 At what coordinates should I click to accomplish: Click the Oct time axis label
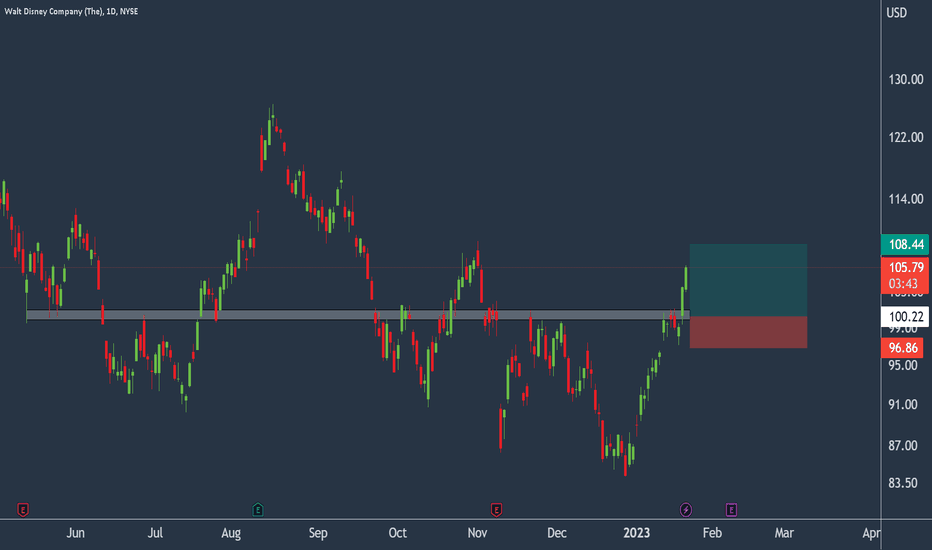[398, 533]
